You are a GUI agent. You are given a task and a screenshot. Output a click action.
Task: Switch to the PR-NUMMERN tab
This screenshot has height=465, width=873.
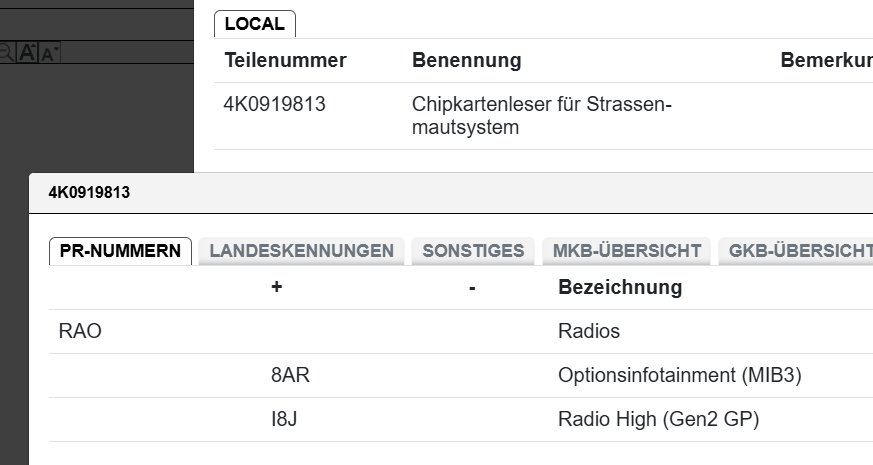click(x=121, y=251)
